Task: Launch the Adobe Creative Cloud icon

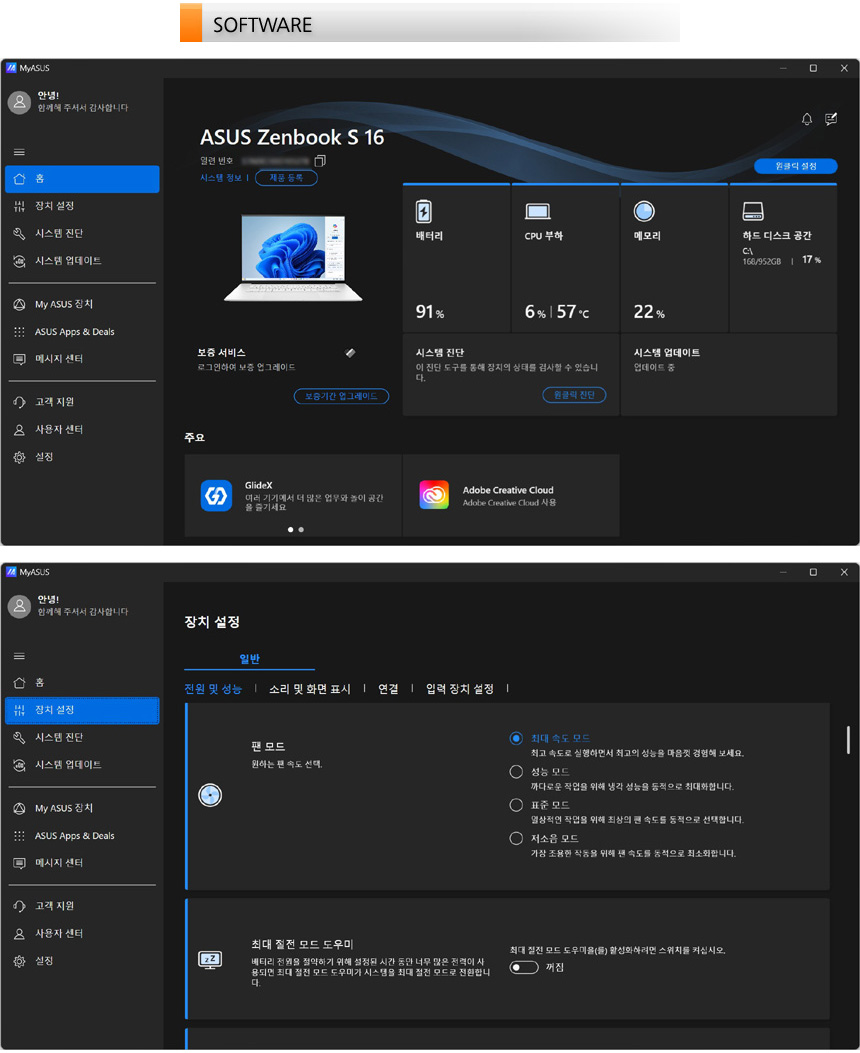Action: 434,496
